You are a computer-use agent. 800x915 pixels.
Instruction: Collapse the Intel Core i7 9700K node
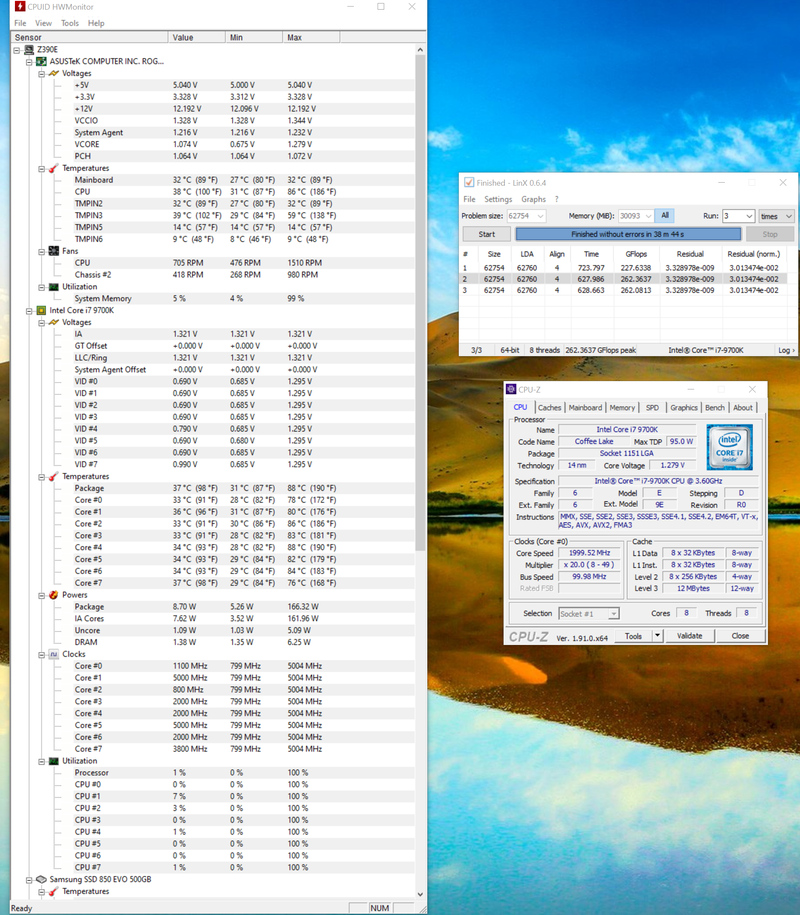(29, 311)
